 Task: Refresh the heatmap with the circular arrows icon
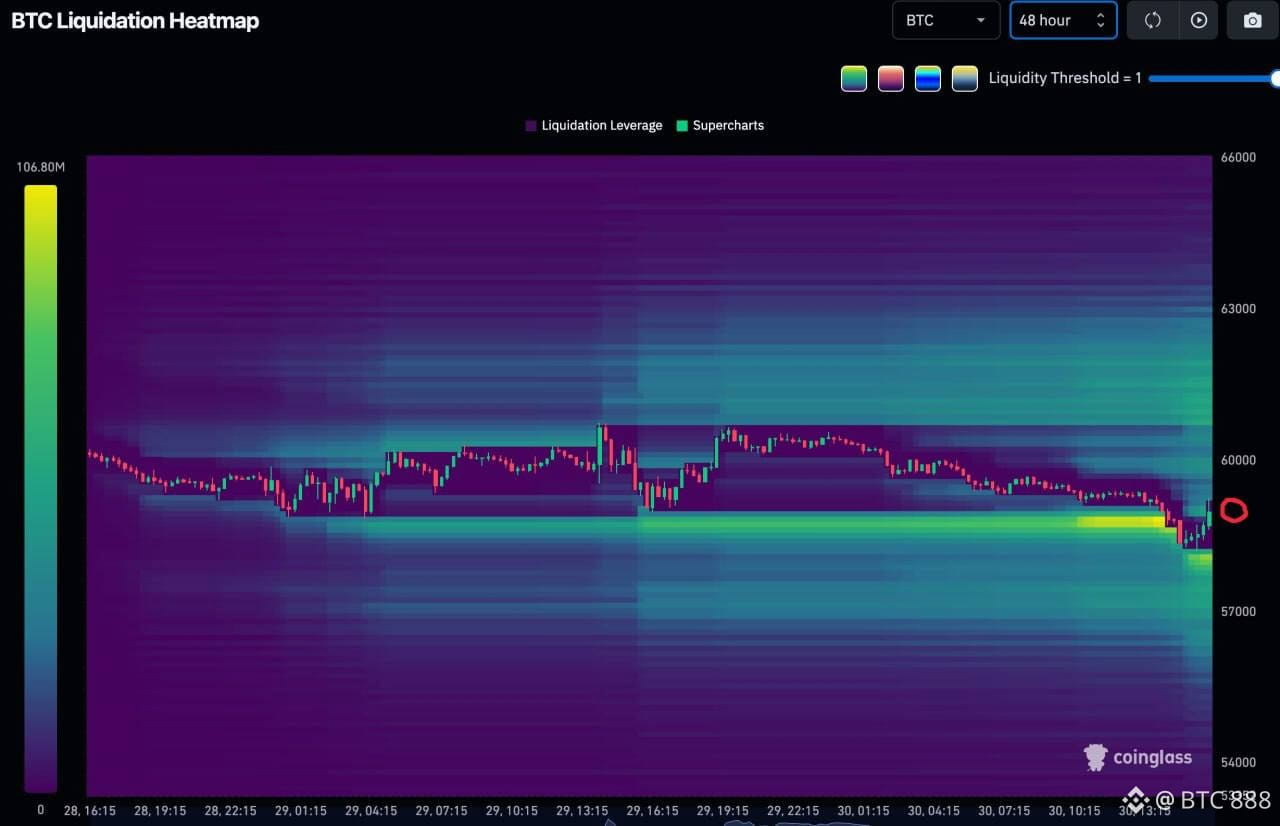point(1152,20)
